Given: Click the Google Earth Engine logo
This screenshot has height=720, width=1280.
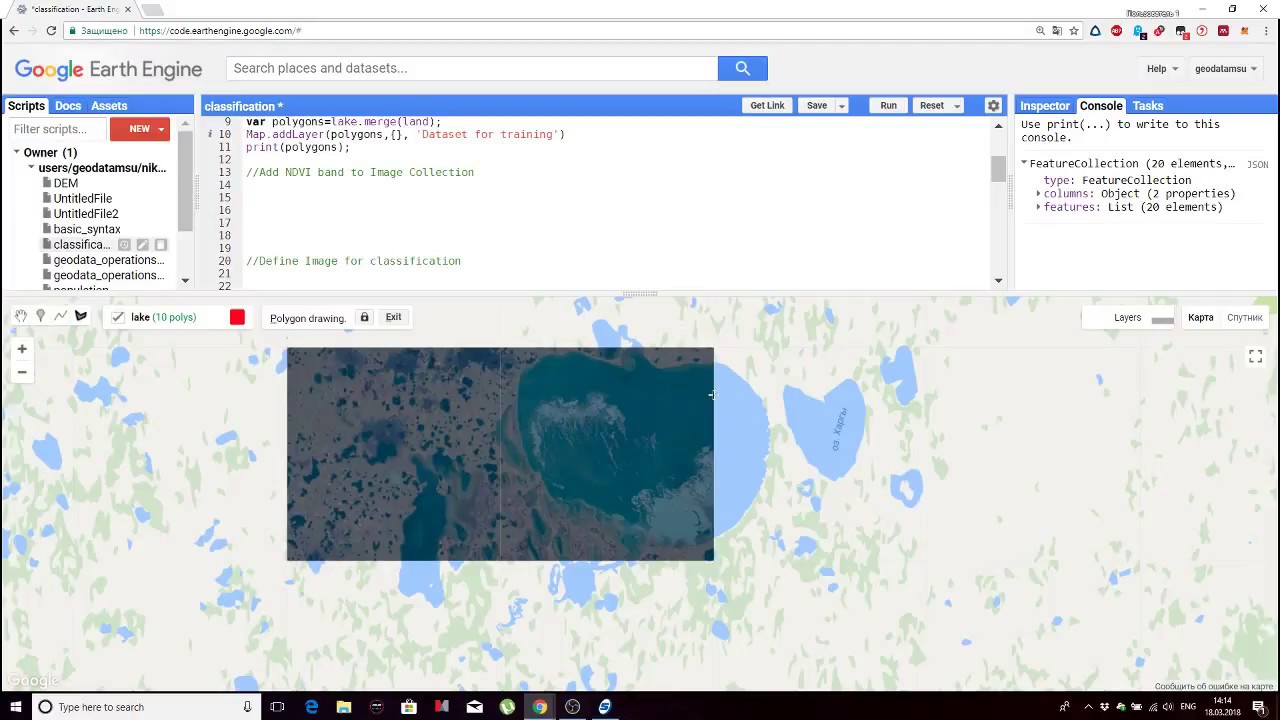Looking at the screenshot, I should 108,69.
